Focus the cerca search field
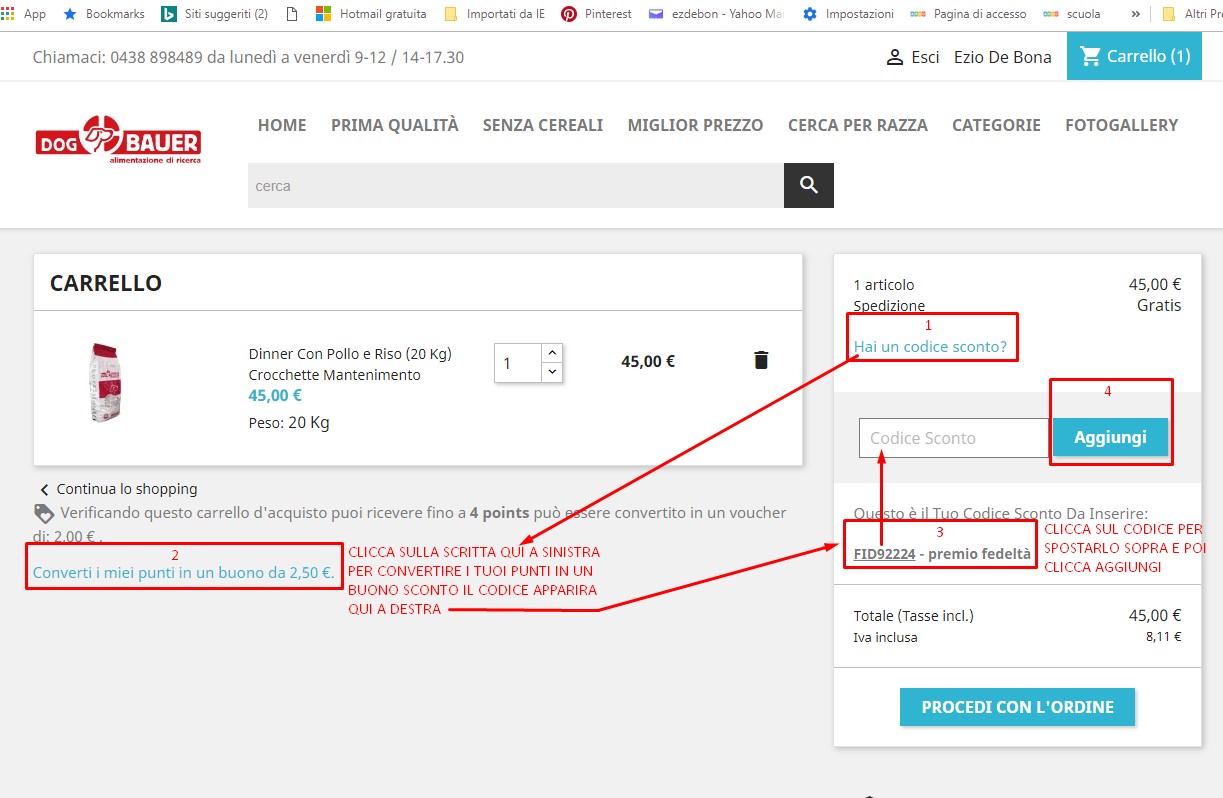 click(516, 185)
